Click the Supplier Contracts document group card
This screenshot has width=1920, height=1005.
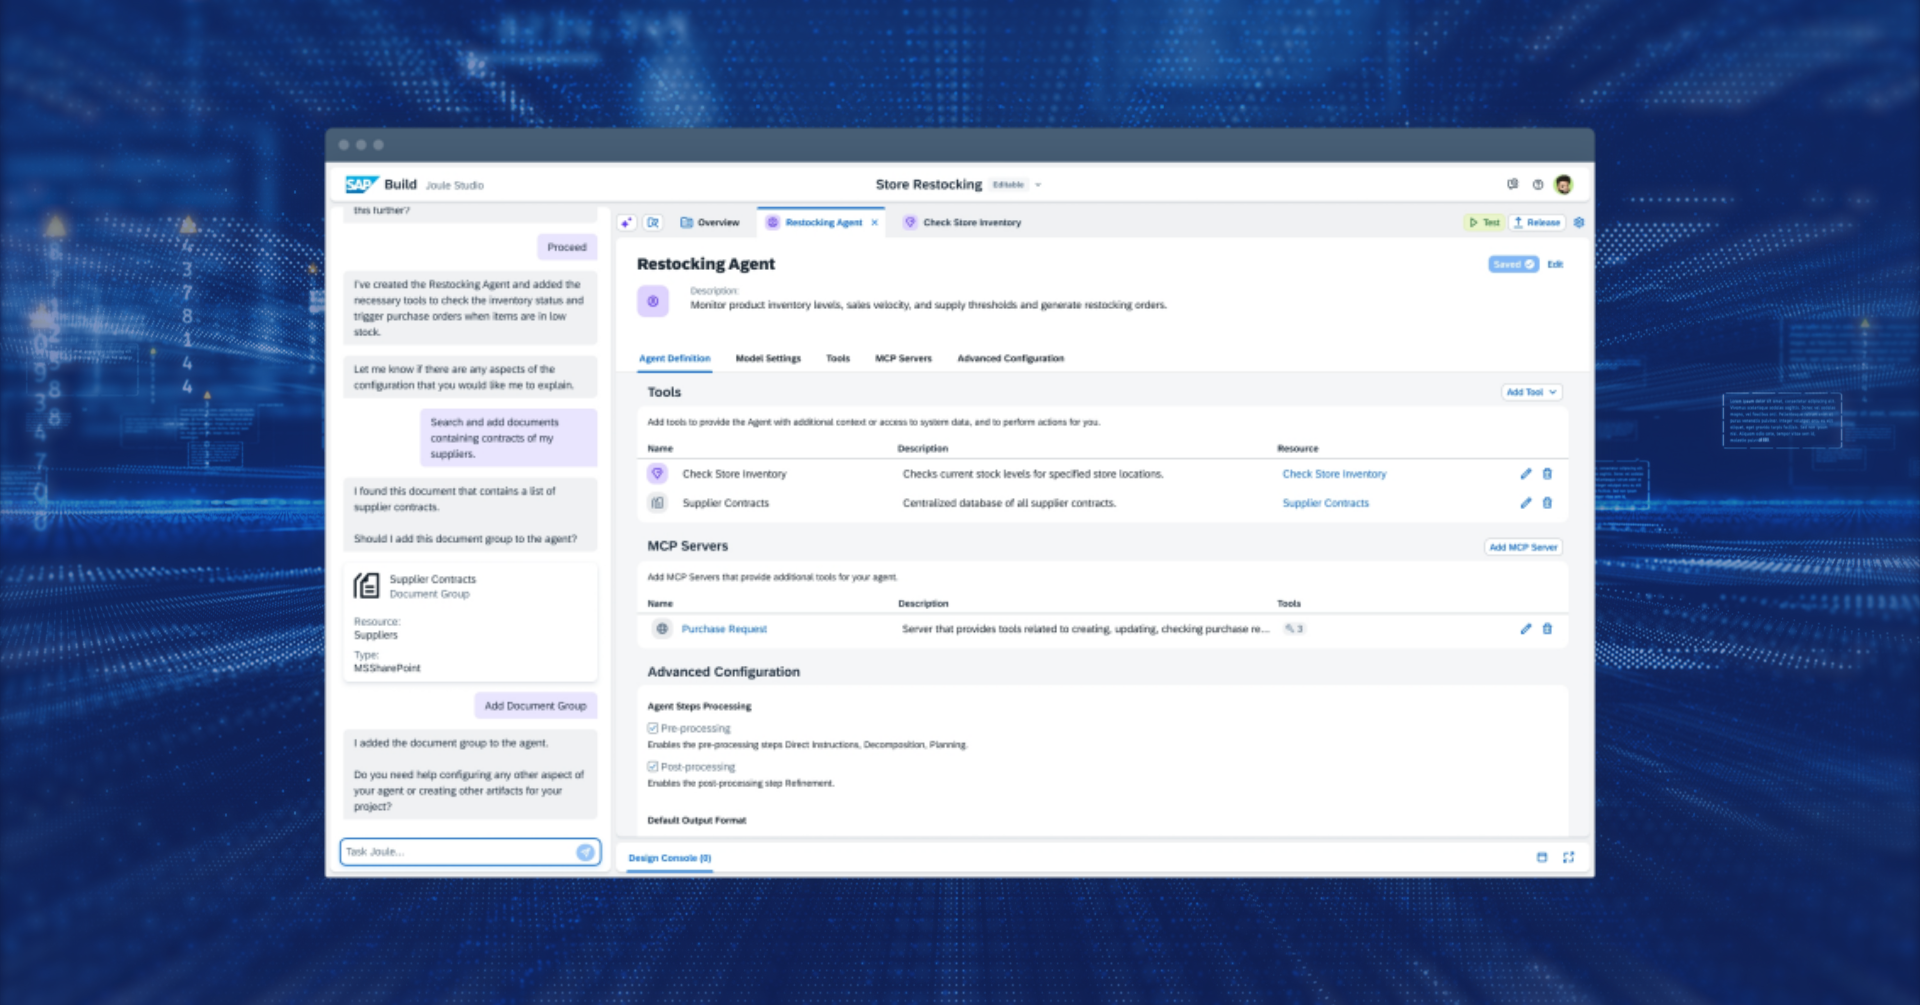coord(470,621)
